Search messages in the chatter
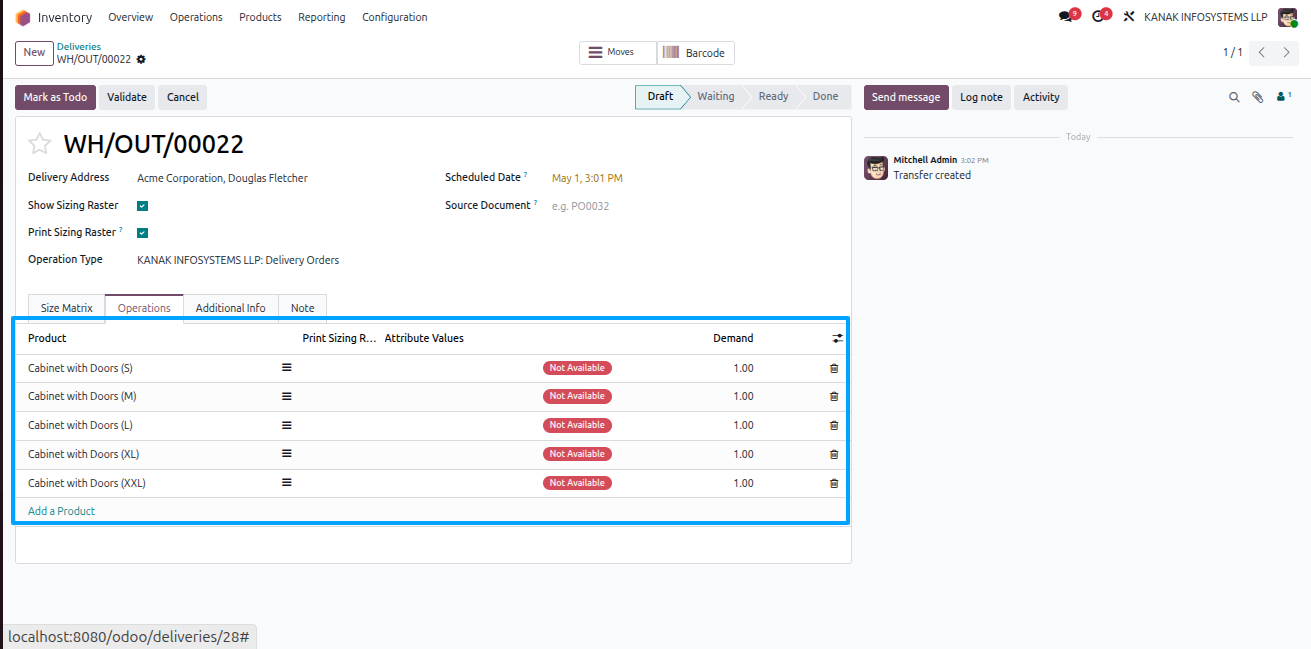Screen dimensions: 1311x649 pos(1234,97)
